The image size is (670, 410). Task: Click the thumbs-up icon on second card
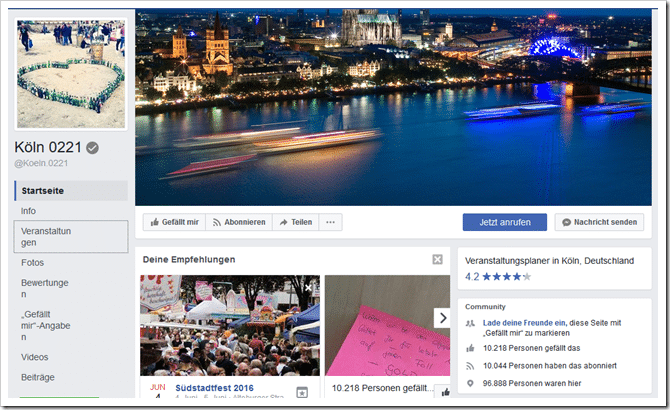(445, 392)
